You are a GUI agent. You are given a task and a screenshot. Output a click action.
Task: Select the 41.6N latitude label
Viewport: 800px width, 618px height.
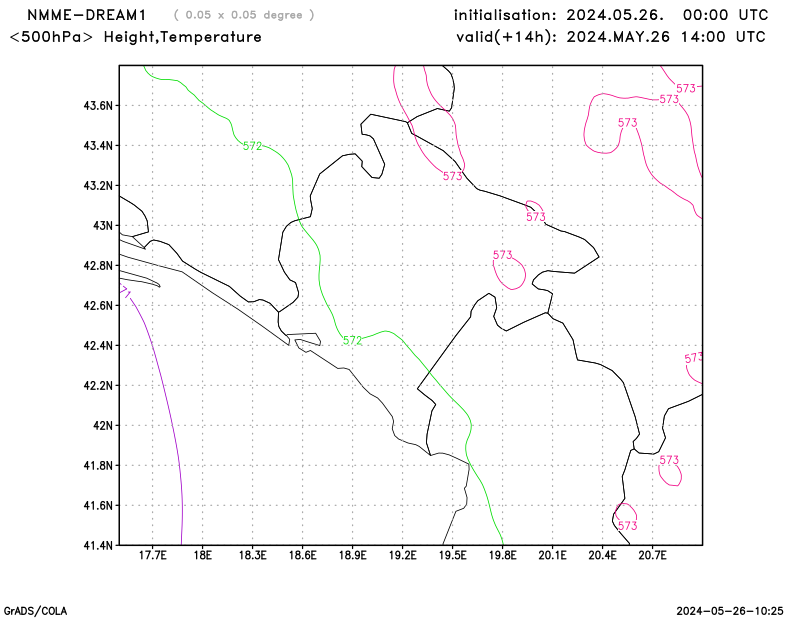pos(98,506)
